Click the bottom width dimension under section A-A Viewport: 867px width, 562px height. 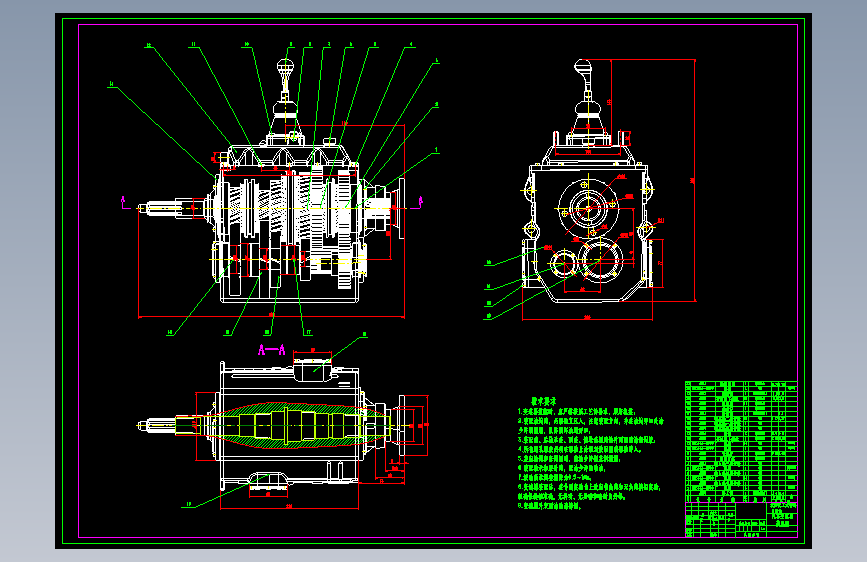pos(289,507)
